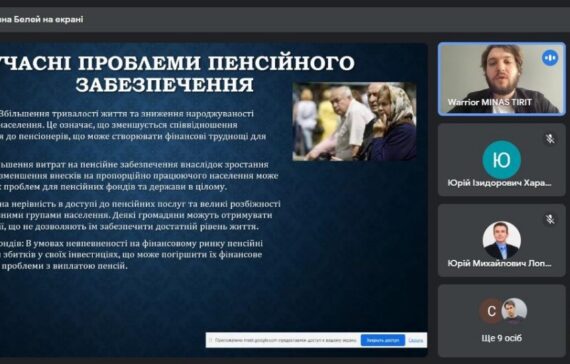Click the small photo avatar beside C
The width and height of the screenshot is (570, 364).
(x=514, y=310)
